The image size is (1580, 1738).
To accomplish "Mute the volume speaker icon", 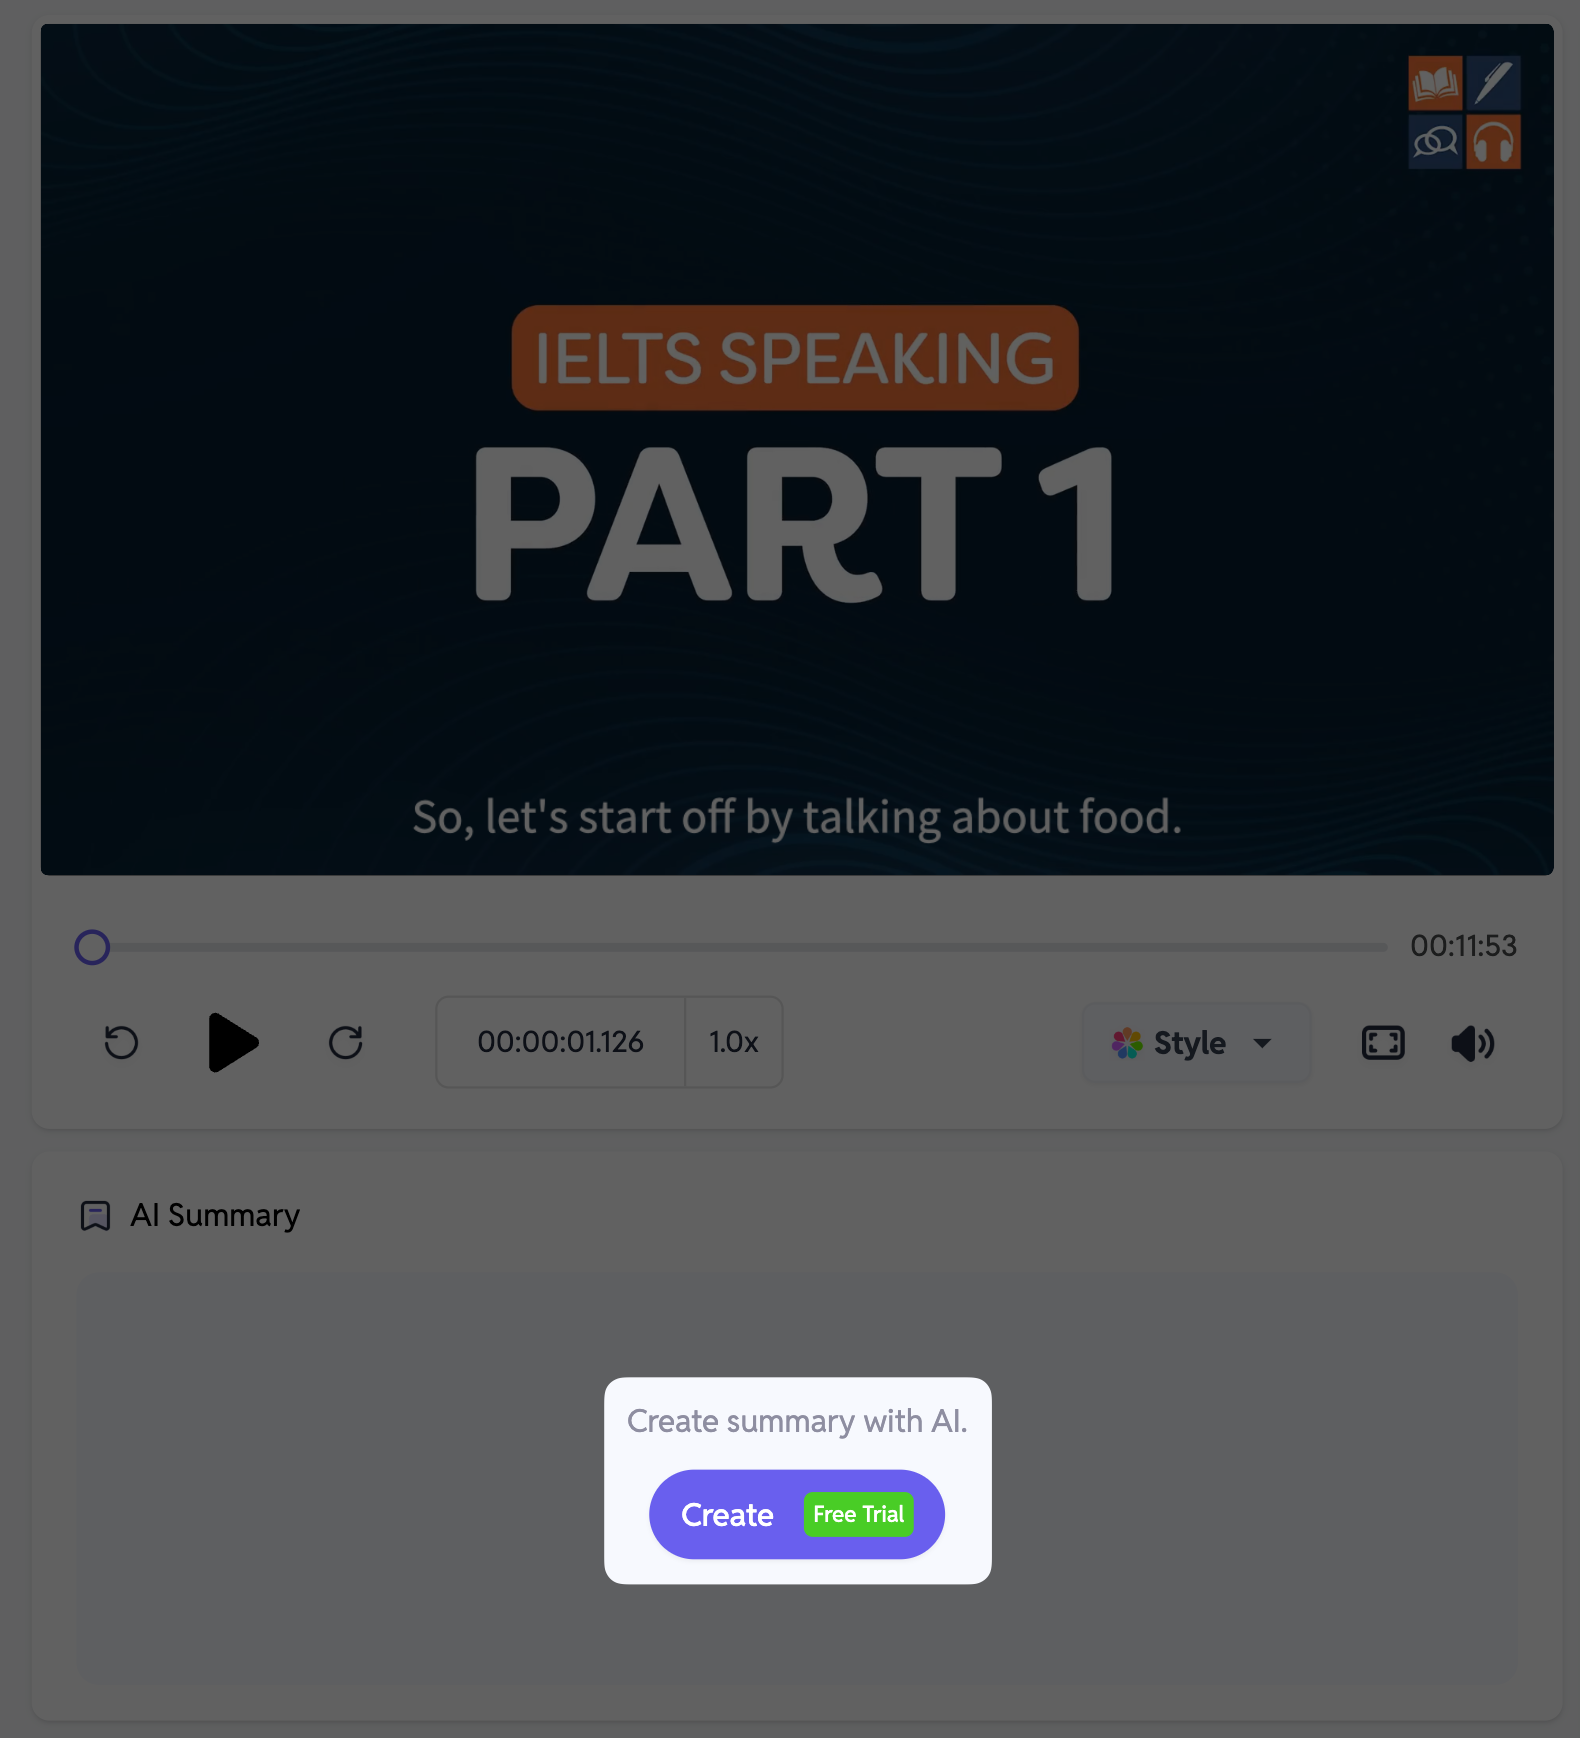I will [1473, 1043].
